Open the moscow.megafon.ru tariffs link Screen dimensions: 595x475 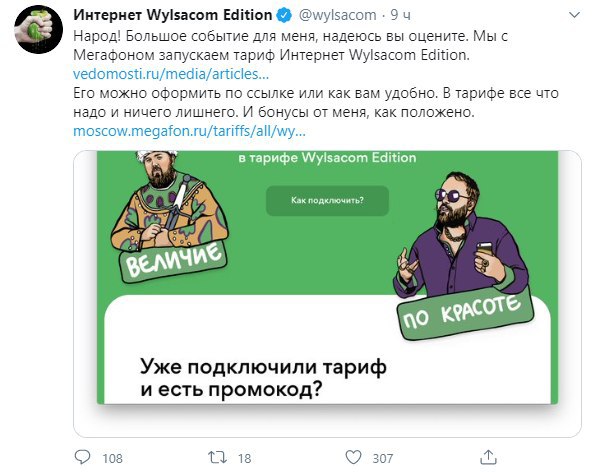coord(189,131)
